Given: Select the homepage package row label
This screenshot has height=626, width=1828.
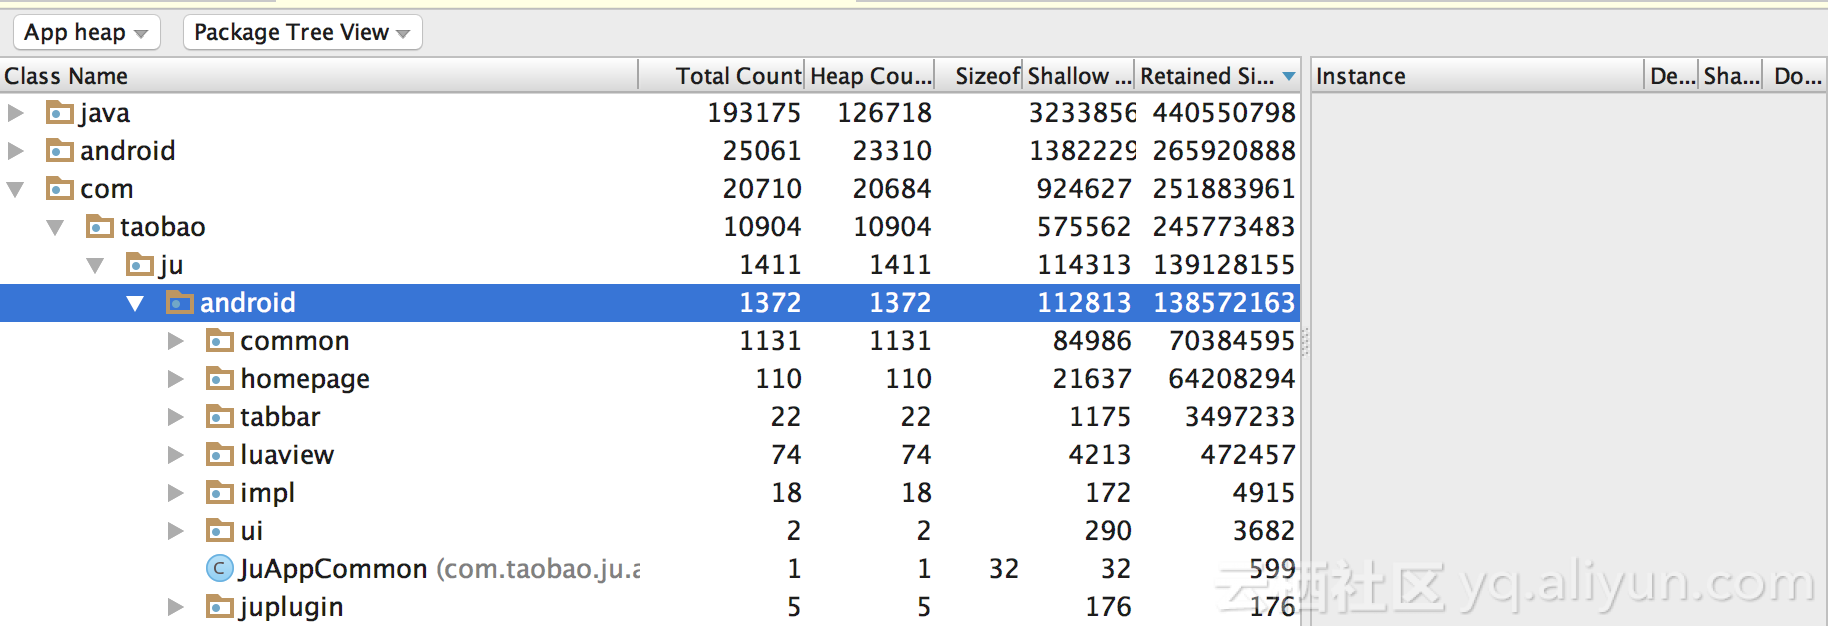Looking at the screenshot, I should 305,379.
